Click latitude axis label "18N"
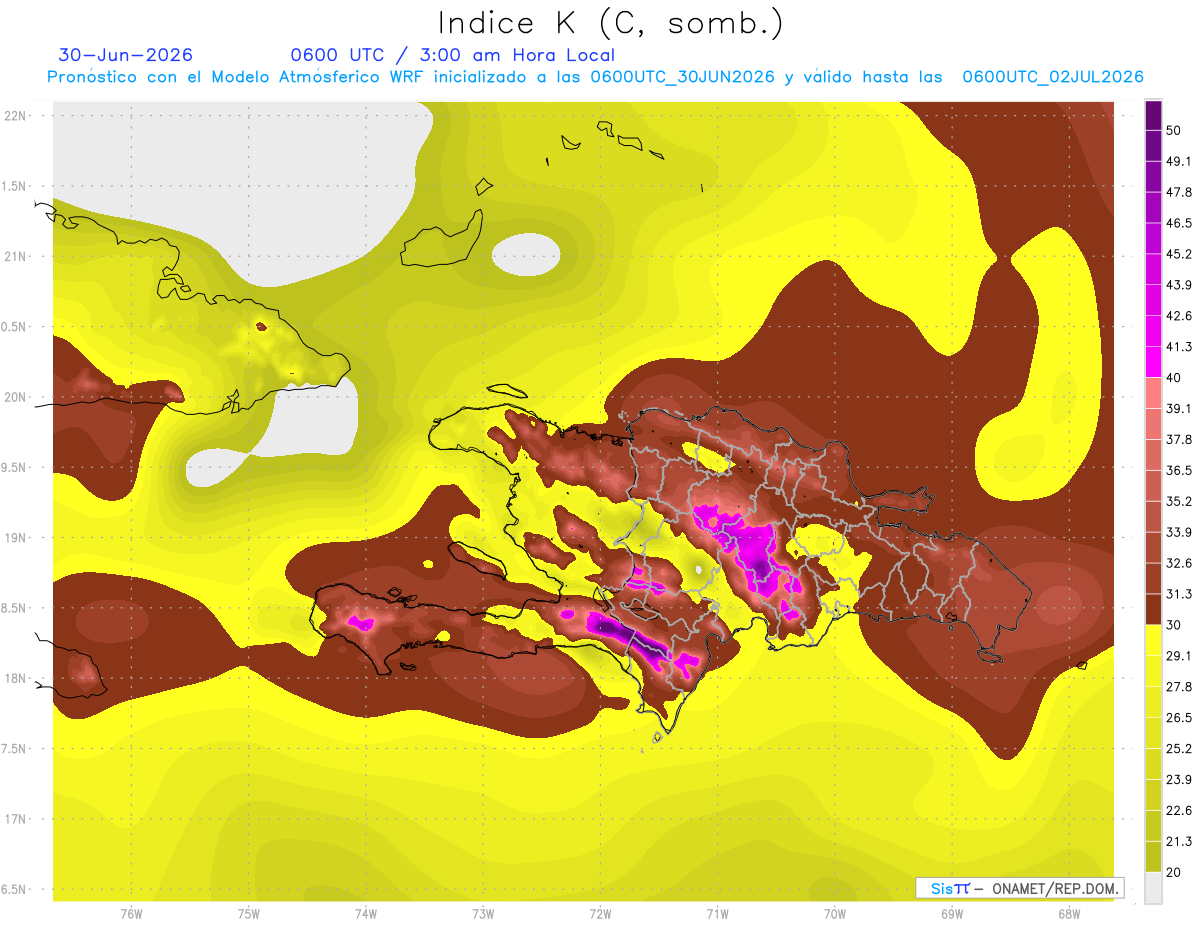This screenshot has height=927, width=1200. [16, 678]
